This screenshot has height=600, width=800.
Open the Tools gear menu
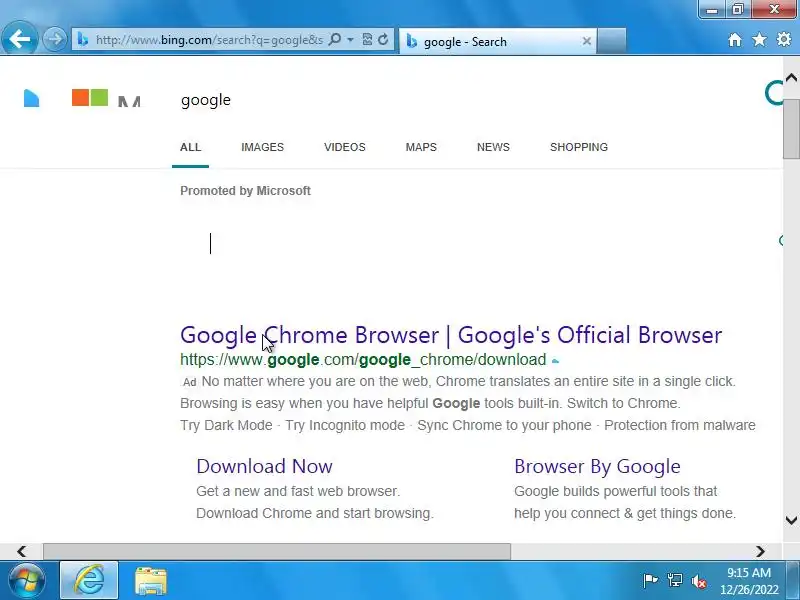(784, 40)
